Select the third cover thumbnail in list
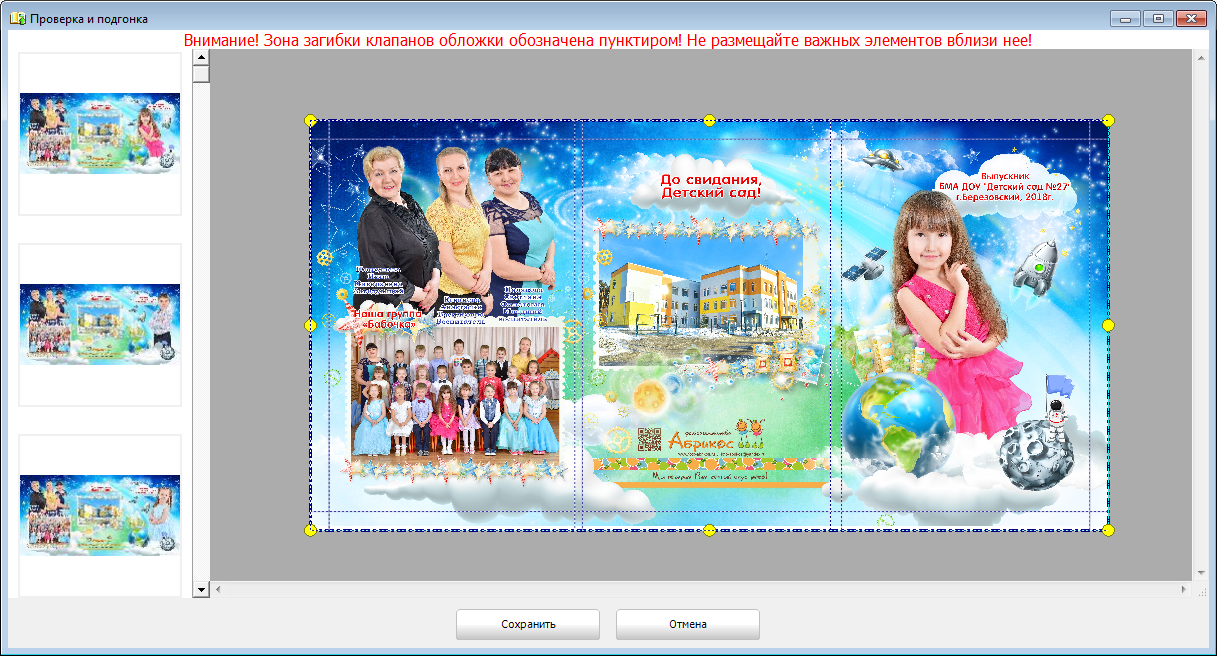This screenshot has height=656, width=1217. click(x=100, y=515)
